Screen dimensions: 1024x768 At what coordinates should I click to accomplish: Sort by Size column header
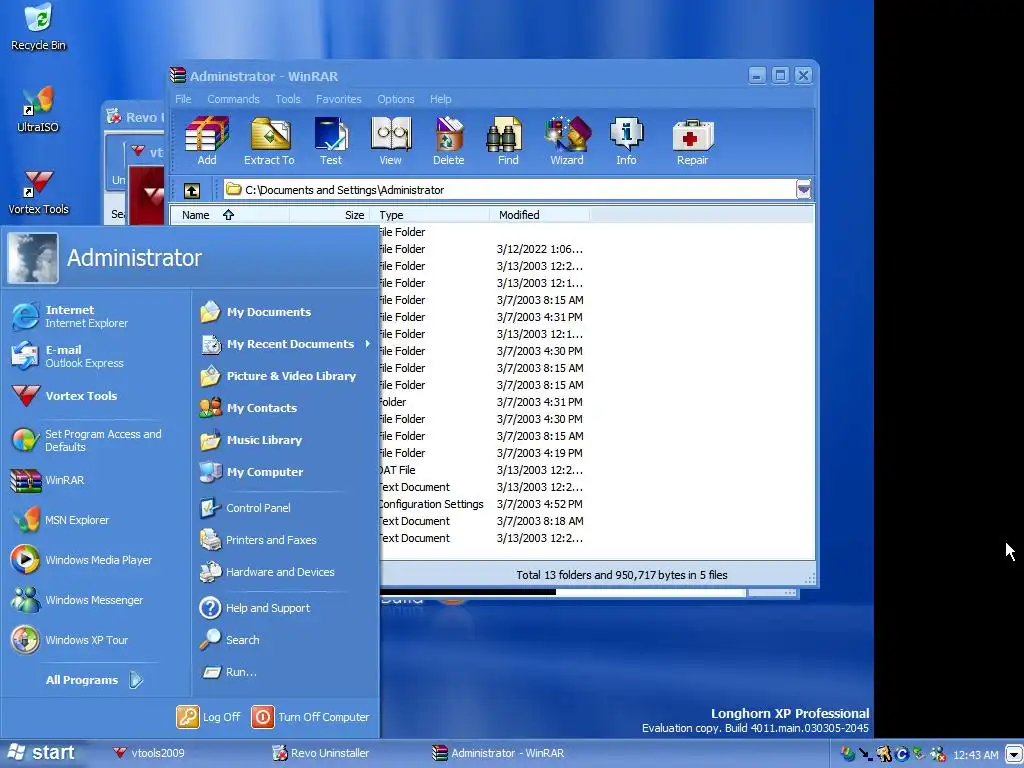tap(329, 215)
